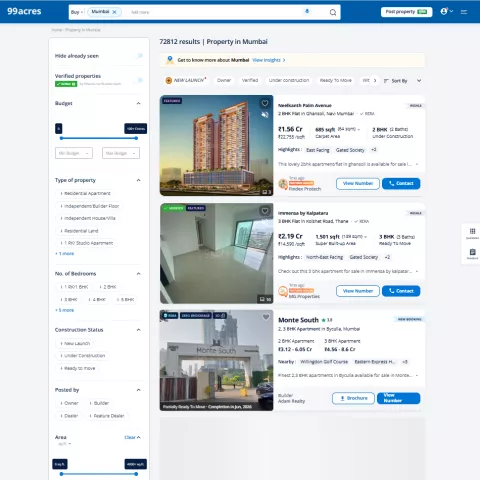480x480 pixels.
Task: Save Monte South listing with heart icon
Action: [x=266, y=317]
